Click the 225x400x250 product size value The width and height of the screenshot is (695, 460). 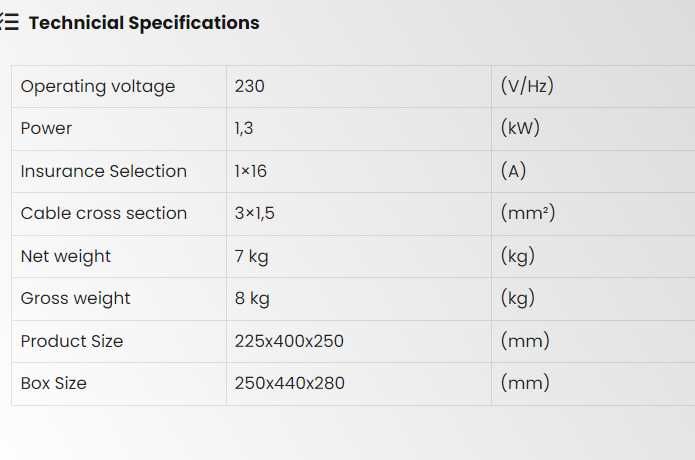pyautogui.click(x=289, y=341)
